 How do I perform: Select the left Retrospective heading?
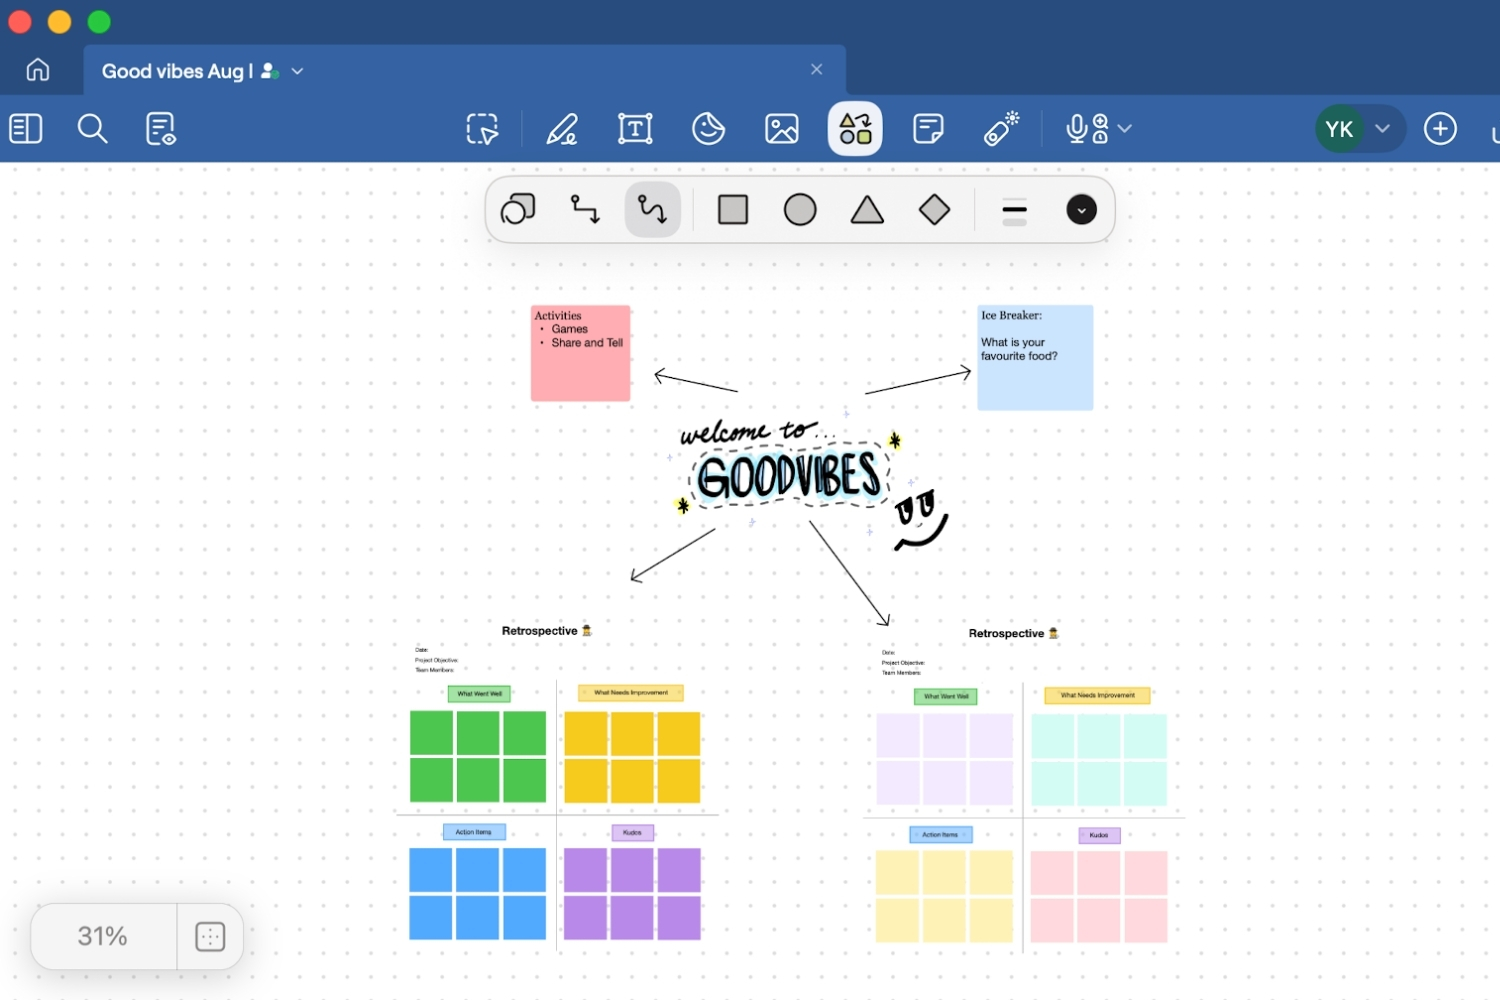click(x=546, y=631)
